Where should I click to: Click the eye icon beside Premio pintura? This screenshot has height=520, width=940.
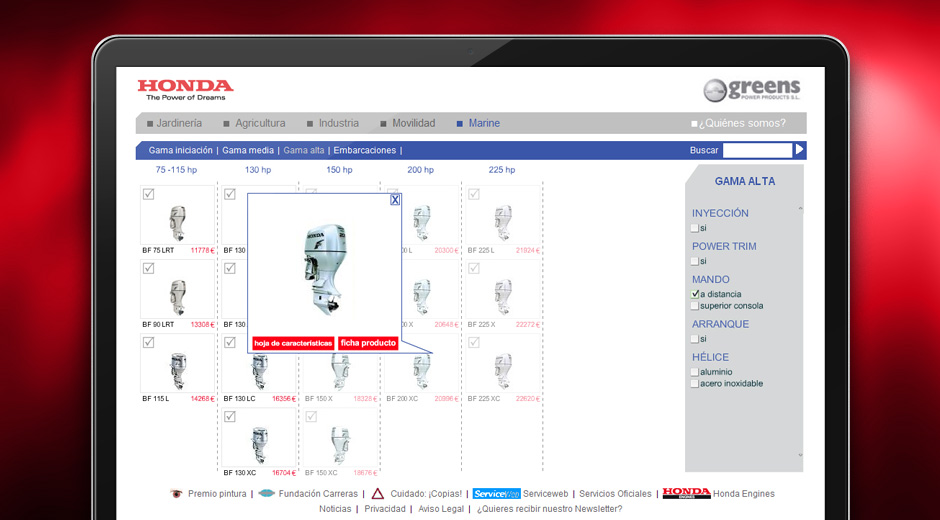pyautogui.click(x=176, y=494)
